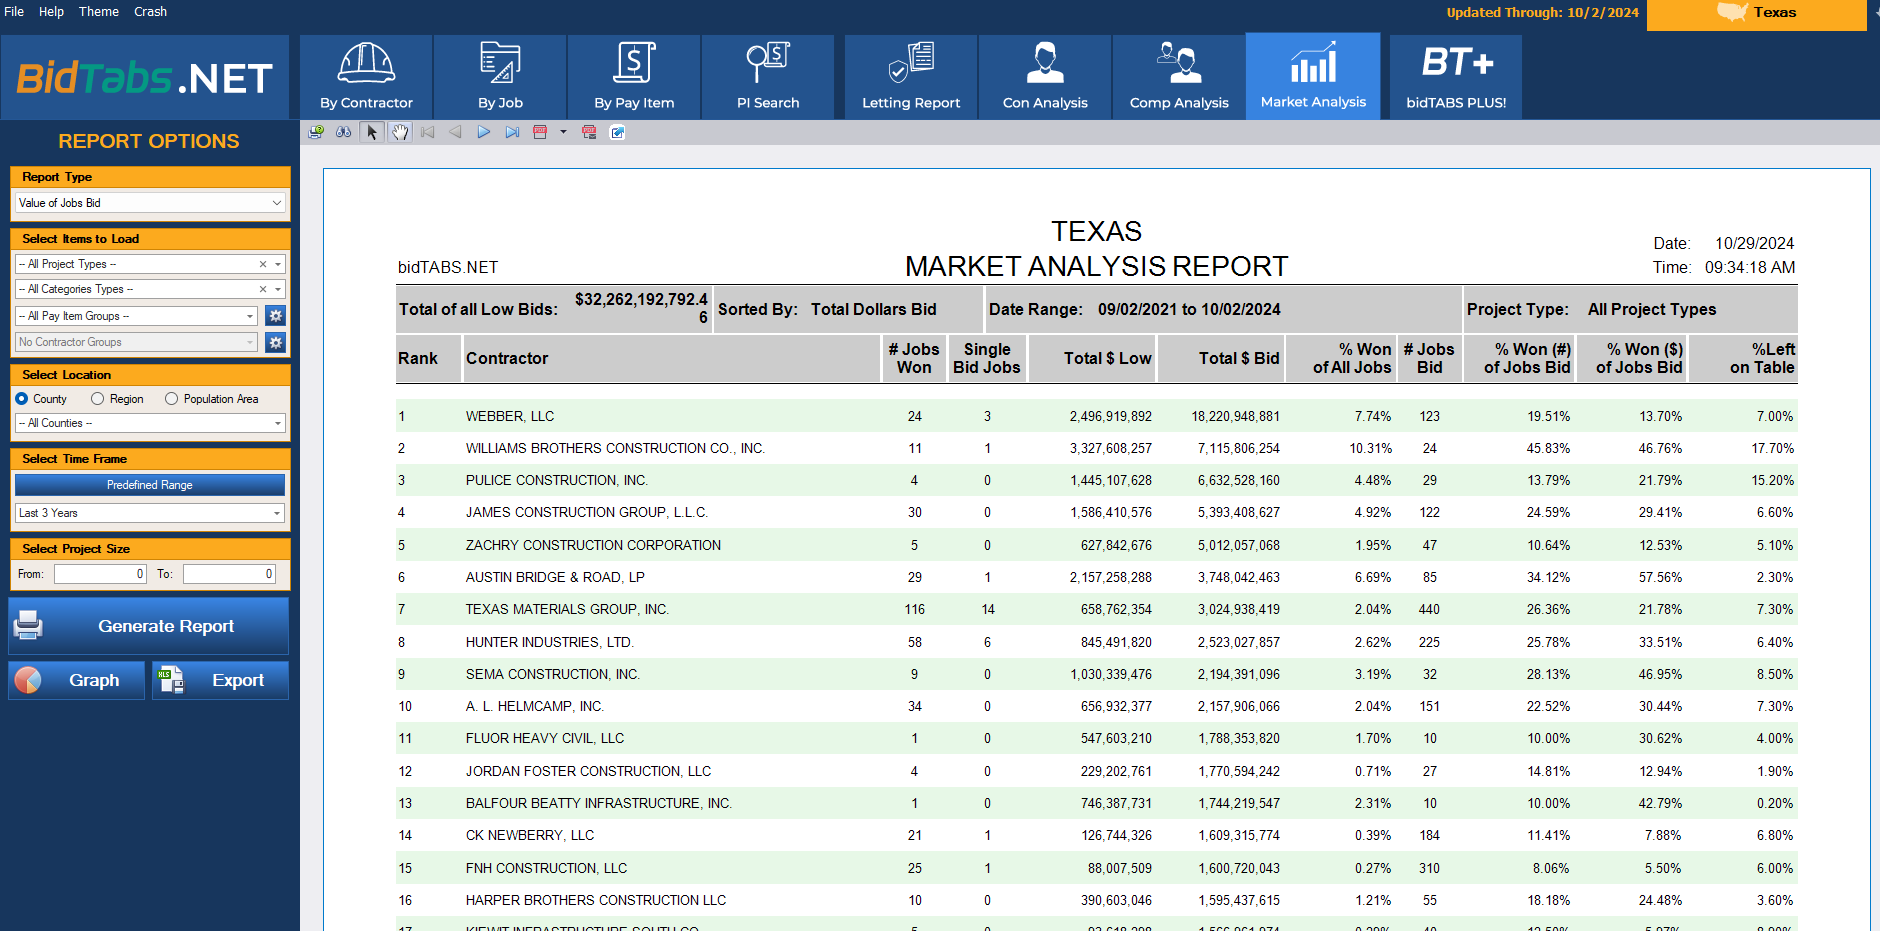Open the bidTABS PLUS! module
This screenshot has width=1880, height=931.
click(1456, 77)
